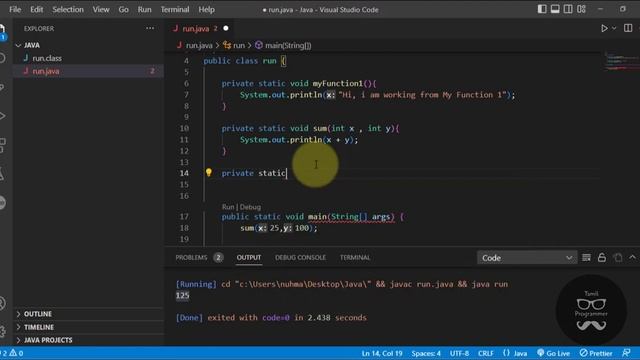Switch to Debug Console tab
Image resolution: width=640 pixels, height=360 pixels.
point(300,258)
